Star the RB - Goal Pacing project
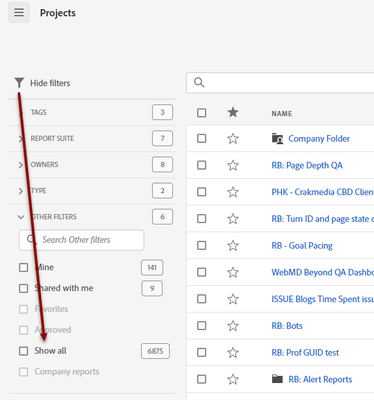This screenshot has height=400, width=374. tap(233, 246)
